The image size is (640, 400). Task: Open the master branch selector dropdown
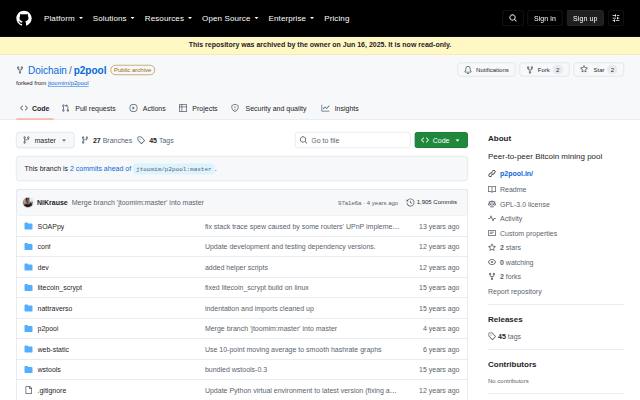click(45, 140)
